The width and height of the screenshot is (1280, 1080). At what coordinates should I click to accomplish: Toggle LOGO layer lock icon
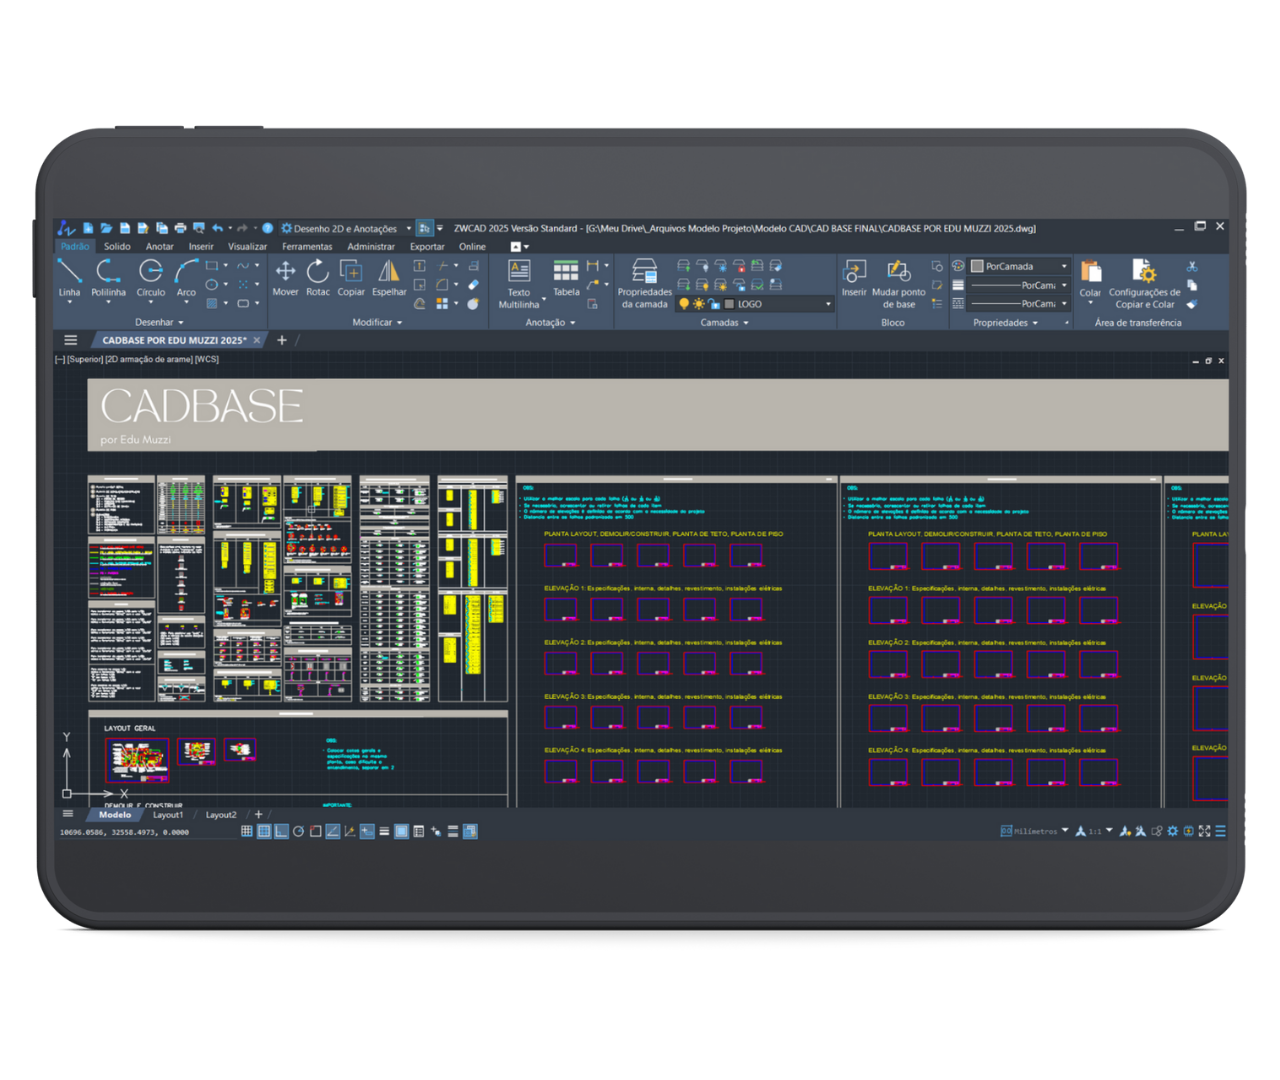714,304
